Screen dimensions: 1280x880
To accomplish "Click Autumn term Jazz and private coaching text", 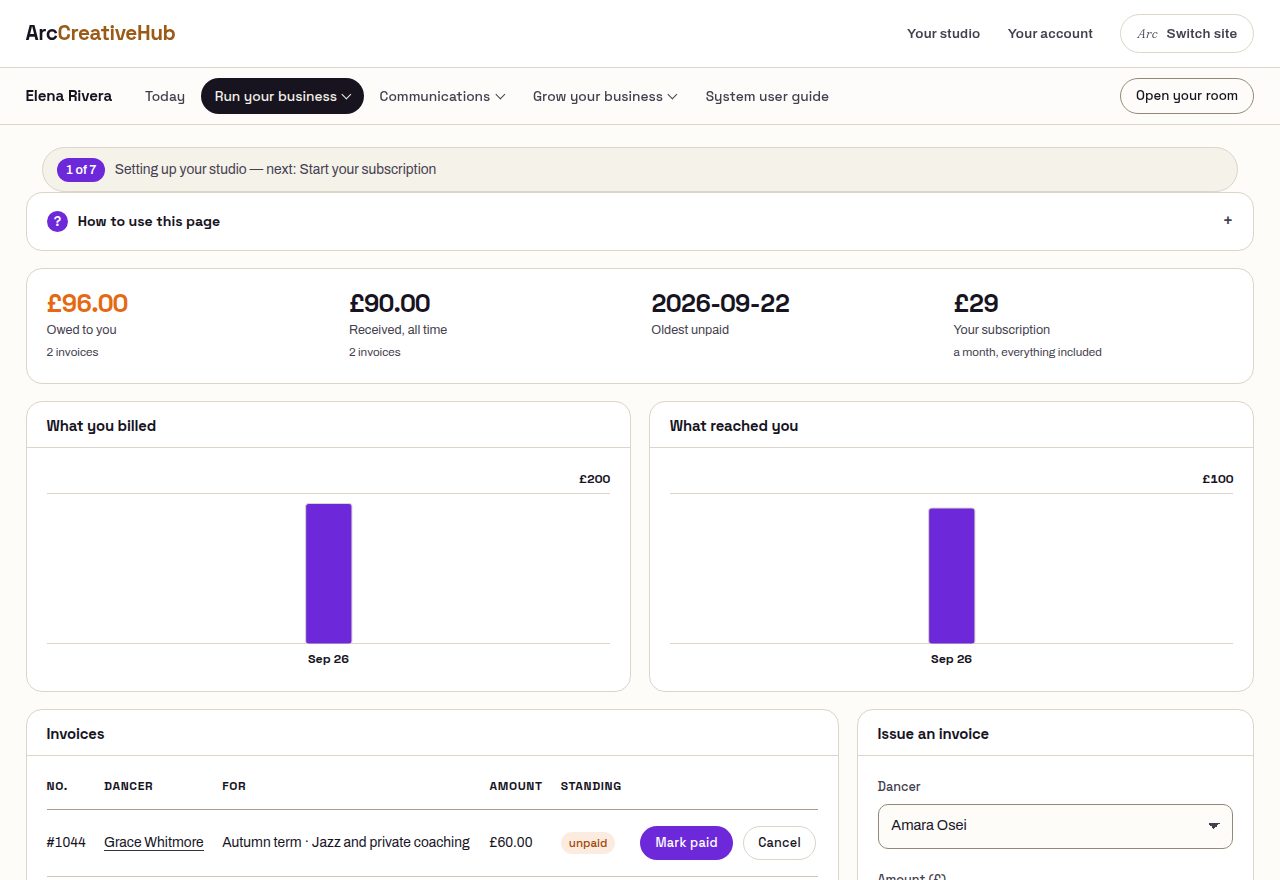I will point(346,842).
